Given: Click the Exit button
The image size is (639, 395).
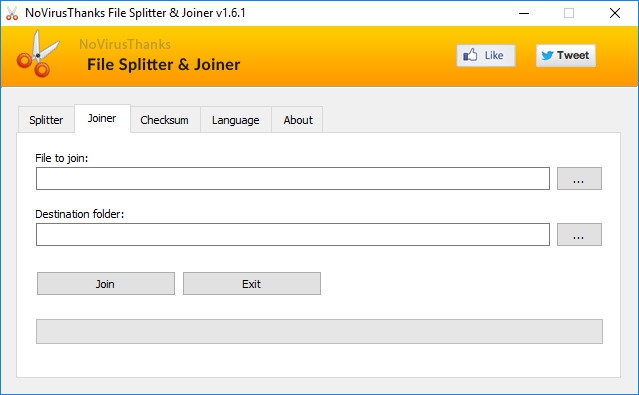Looking at the screenshot, I should pyautogui.click(x=252, y=284).
